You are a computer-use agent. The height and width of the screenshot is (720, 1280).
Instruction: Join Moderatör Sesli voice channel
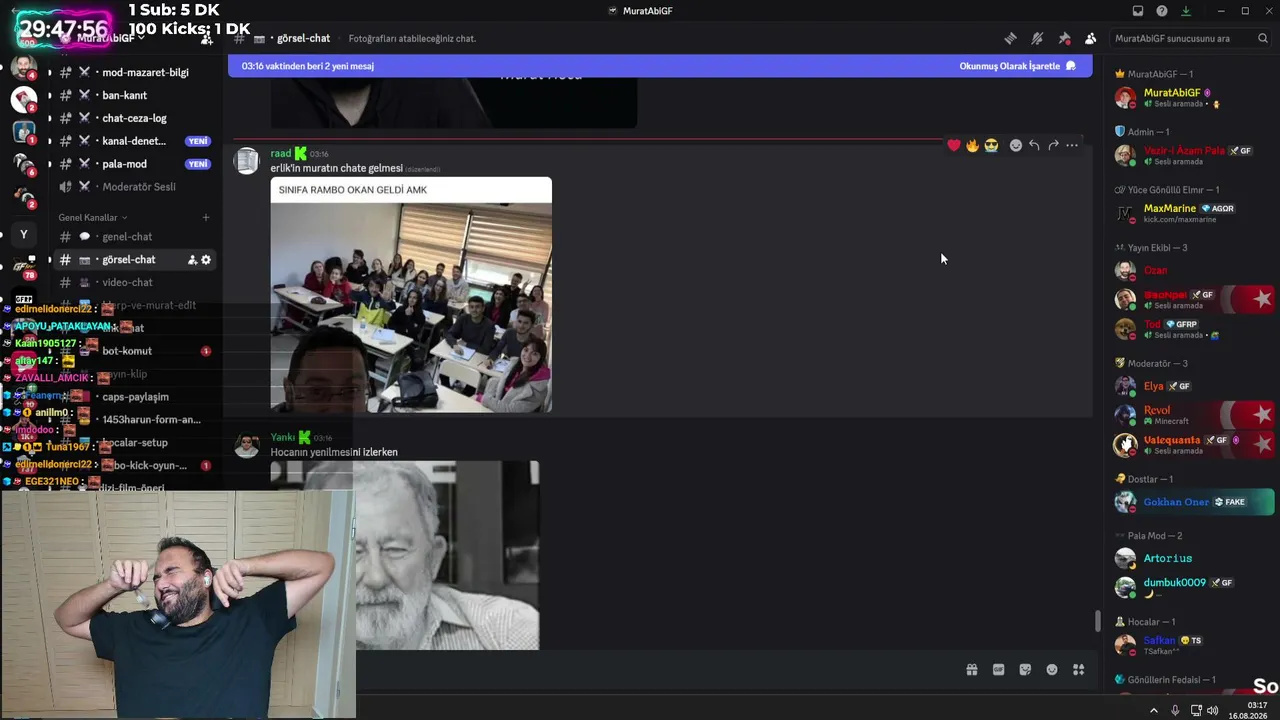[135, 187]
